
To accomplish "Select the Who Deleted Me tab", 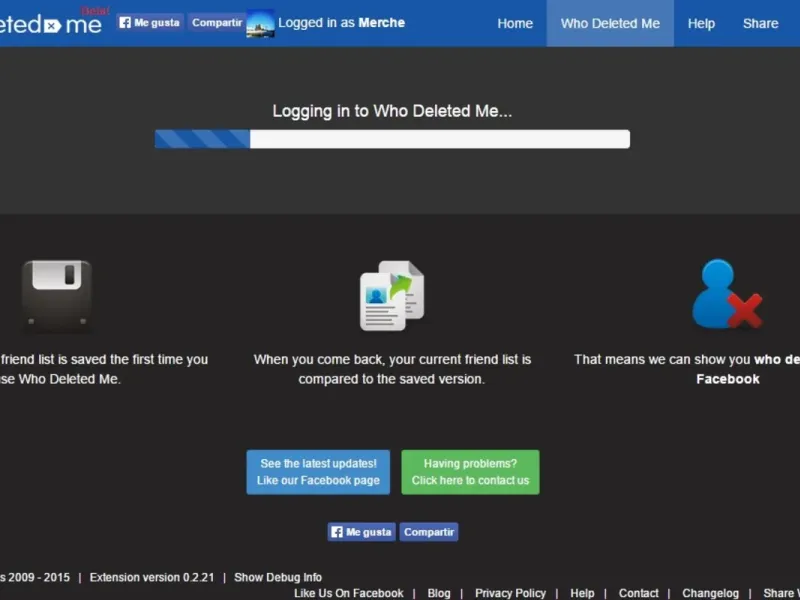I will pos(610,23).
